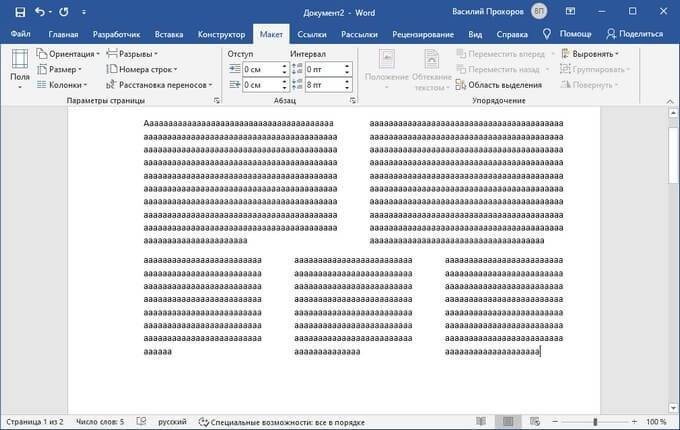Switch to the Рассылки tab

(359, 34)
